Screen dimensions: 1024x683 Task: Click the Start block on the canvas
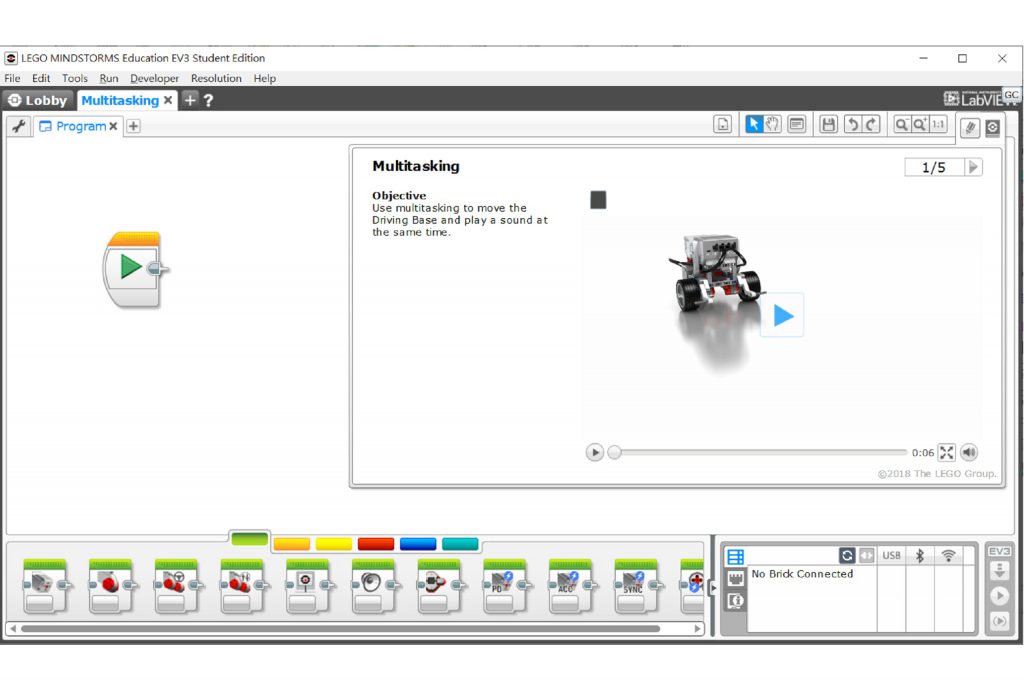133,269
